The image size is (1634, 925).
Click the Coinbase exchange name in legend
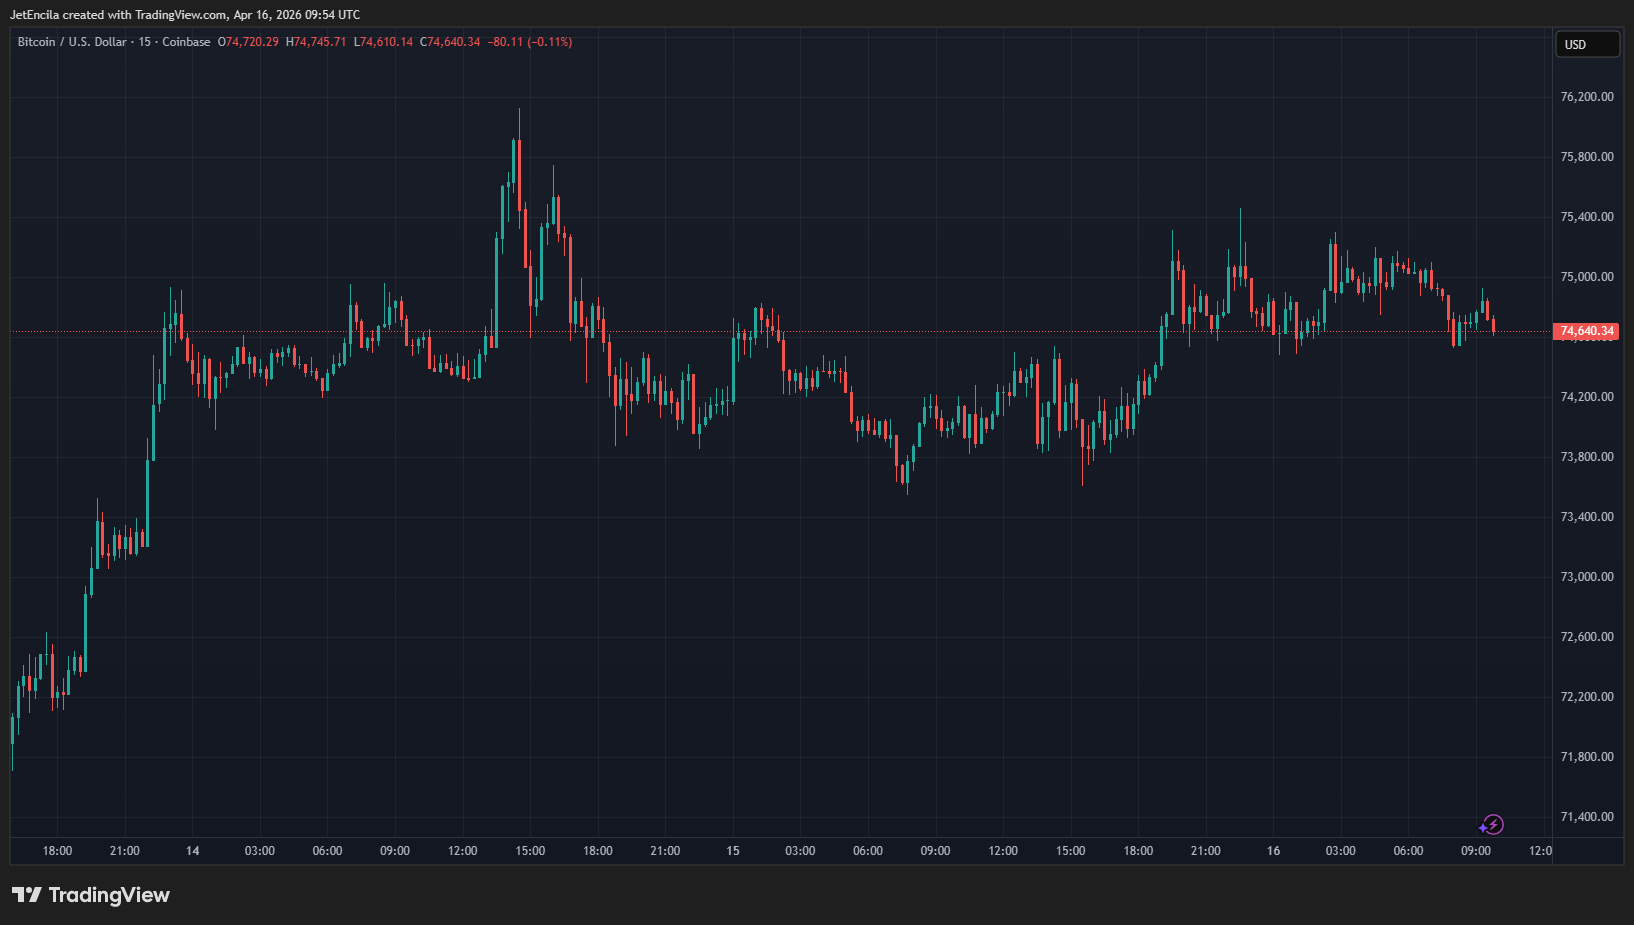[x=186, y=42]
